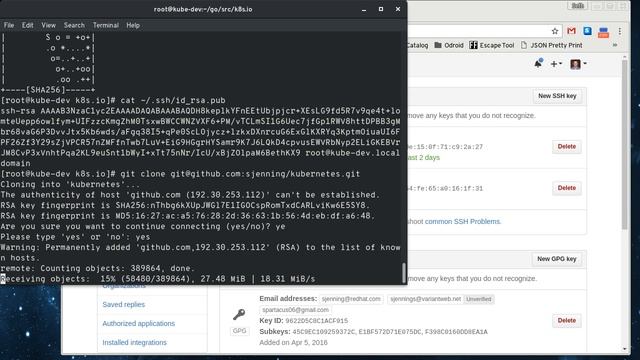
Task: Open the JSON Pretty Print bookmark
Action: (551, 45)
